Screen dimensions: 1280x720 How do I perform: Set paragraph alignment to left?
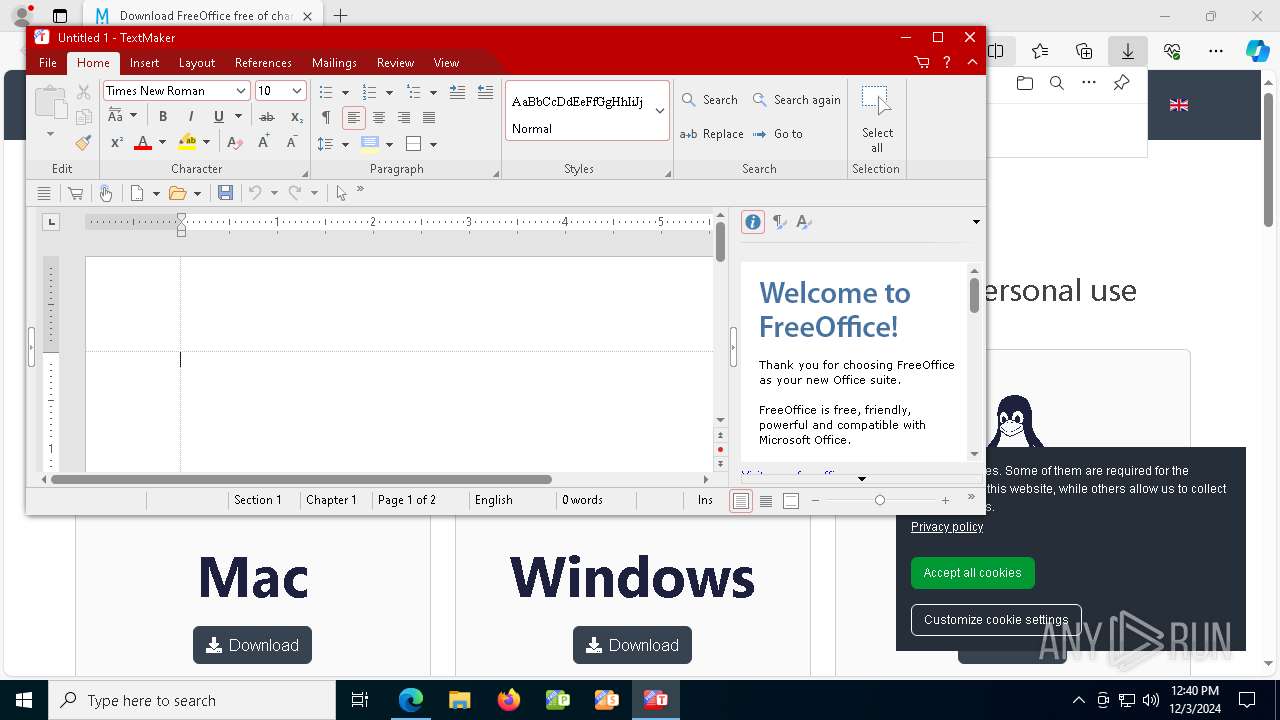353,117
